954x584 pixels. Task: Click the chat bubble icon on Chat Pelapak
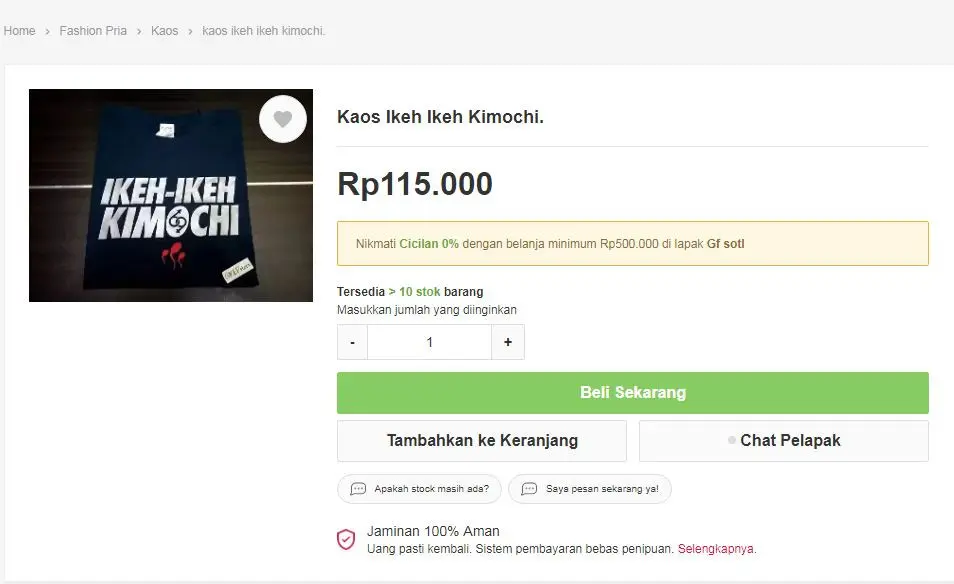(x=733, y=440)
